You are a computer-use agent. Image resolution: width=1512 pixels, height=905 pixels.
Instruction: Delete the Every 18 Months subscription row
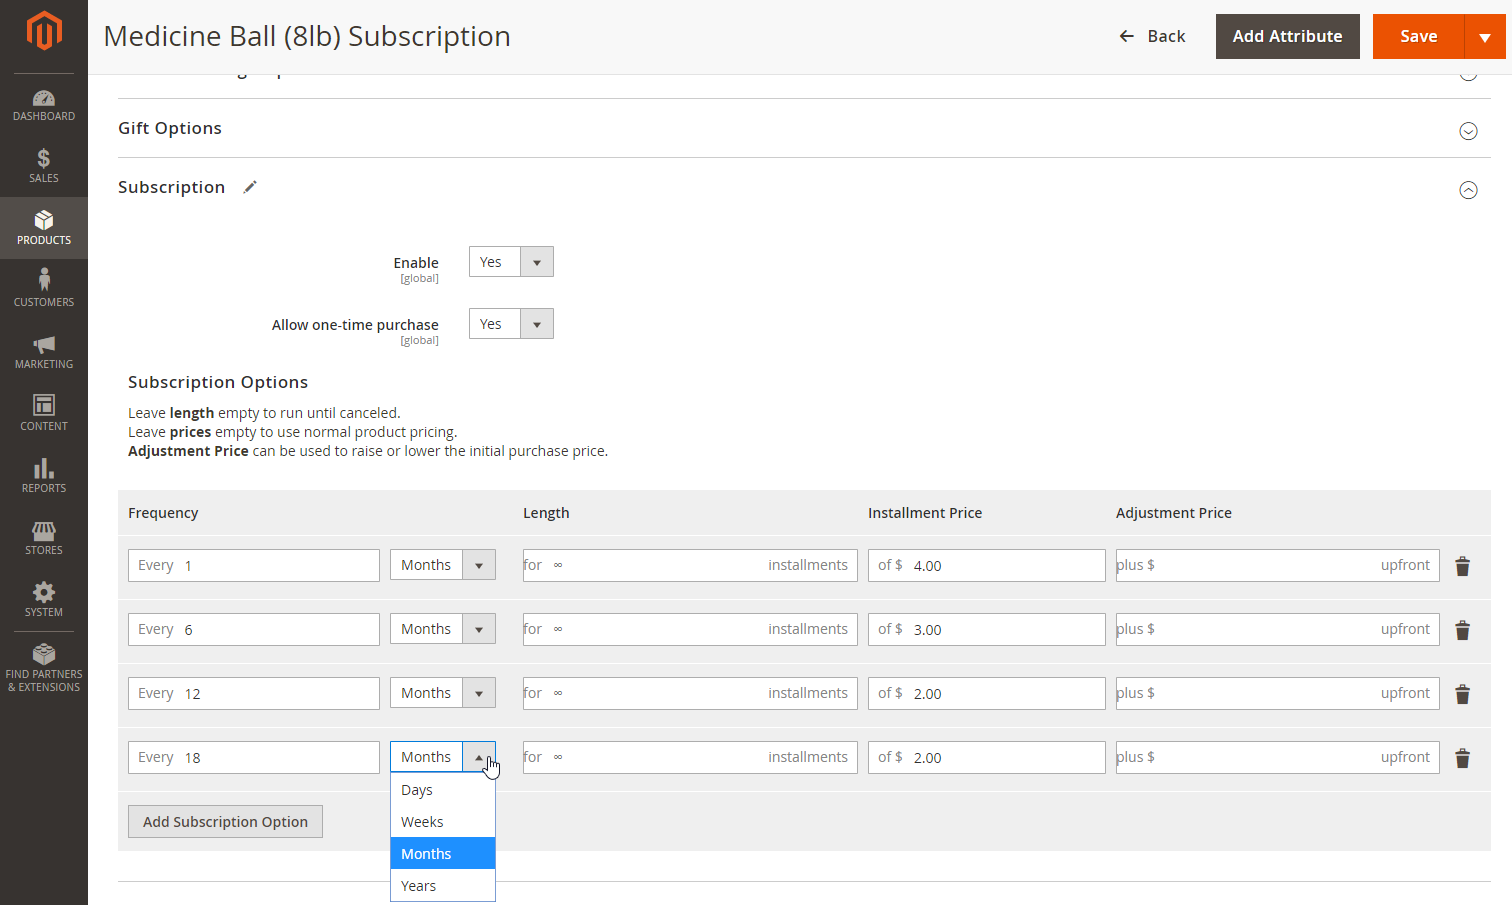[1462, 758]
